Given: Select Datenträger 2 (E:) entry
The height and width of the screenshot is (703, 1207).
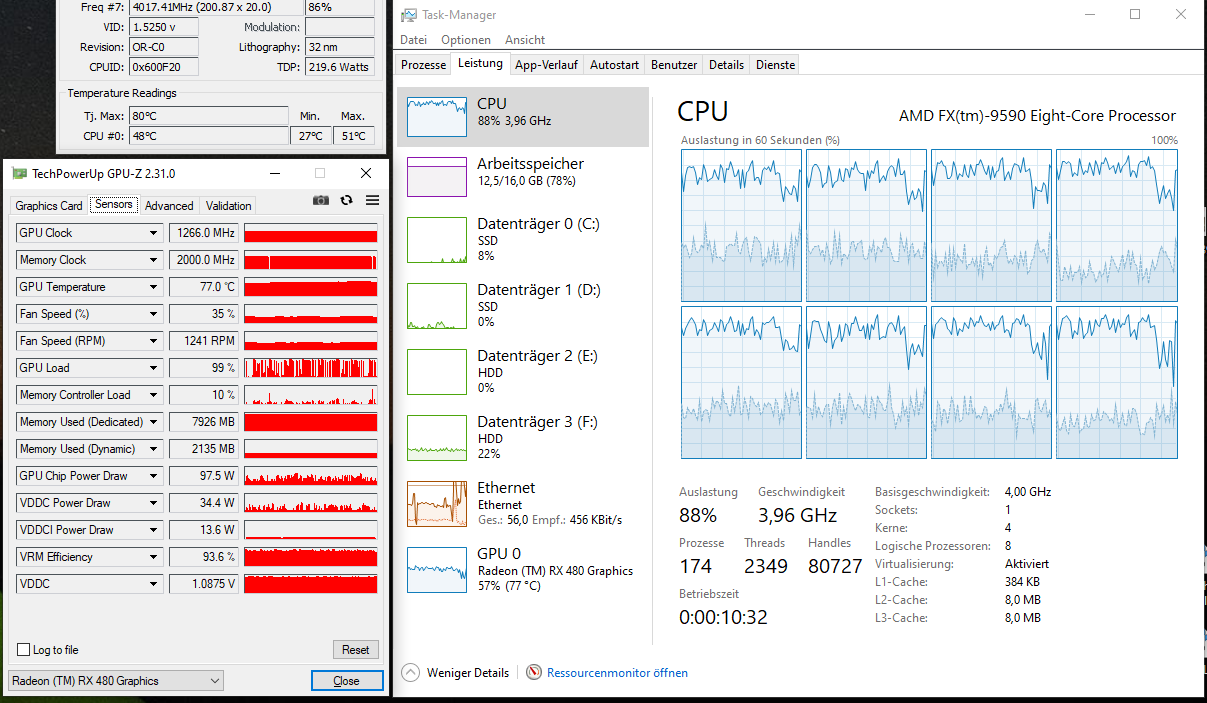Looking at the screenshot, I should point(523,373).
